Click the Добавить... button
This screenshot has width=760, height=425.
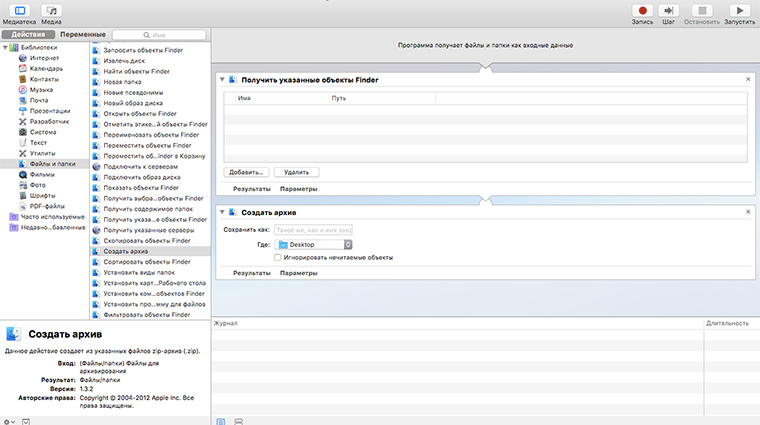point(245,172)
